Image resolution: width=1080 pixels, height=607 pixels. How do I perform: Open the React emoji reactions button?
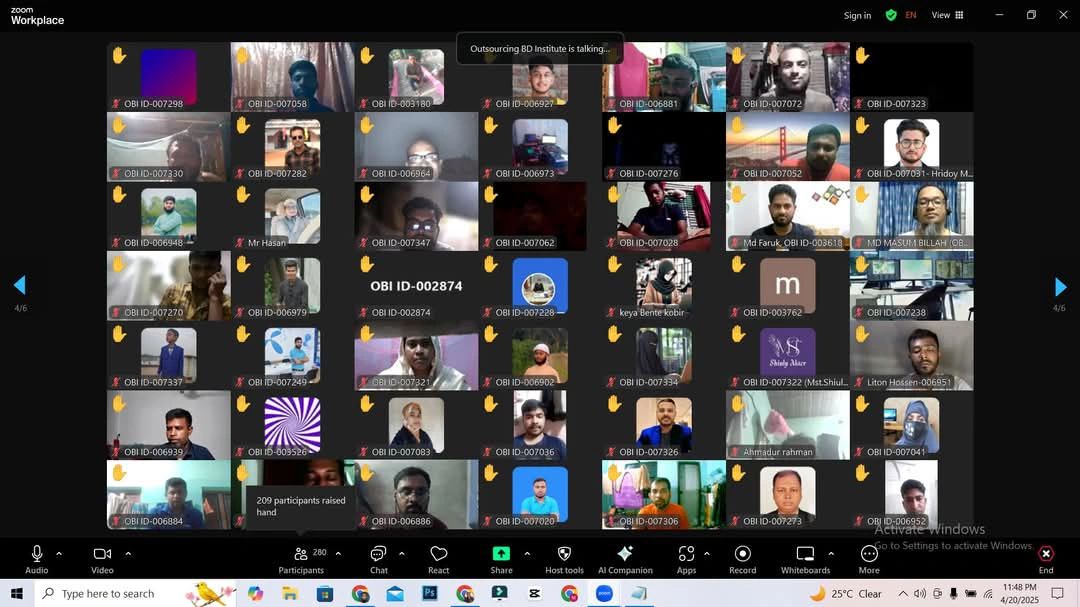click(438, 558)
